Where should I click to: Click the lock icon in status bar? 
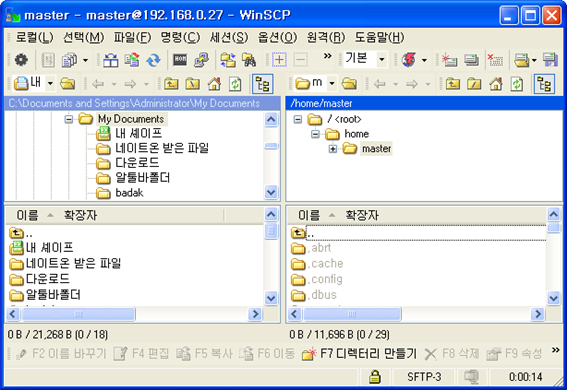[x=375, y=377]
